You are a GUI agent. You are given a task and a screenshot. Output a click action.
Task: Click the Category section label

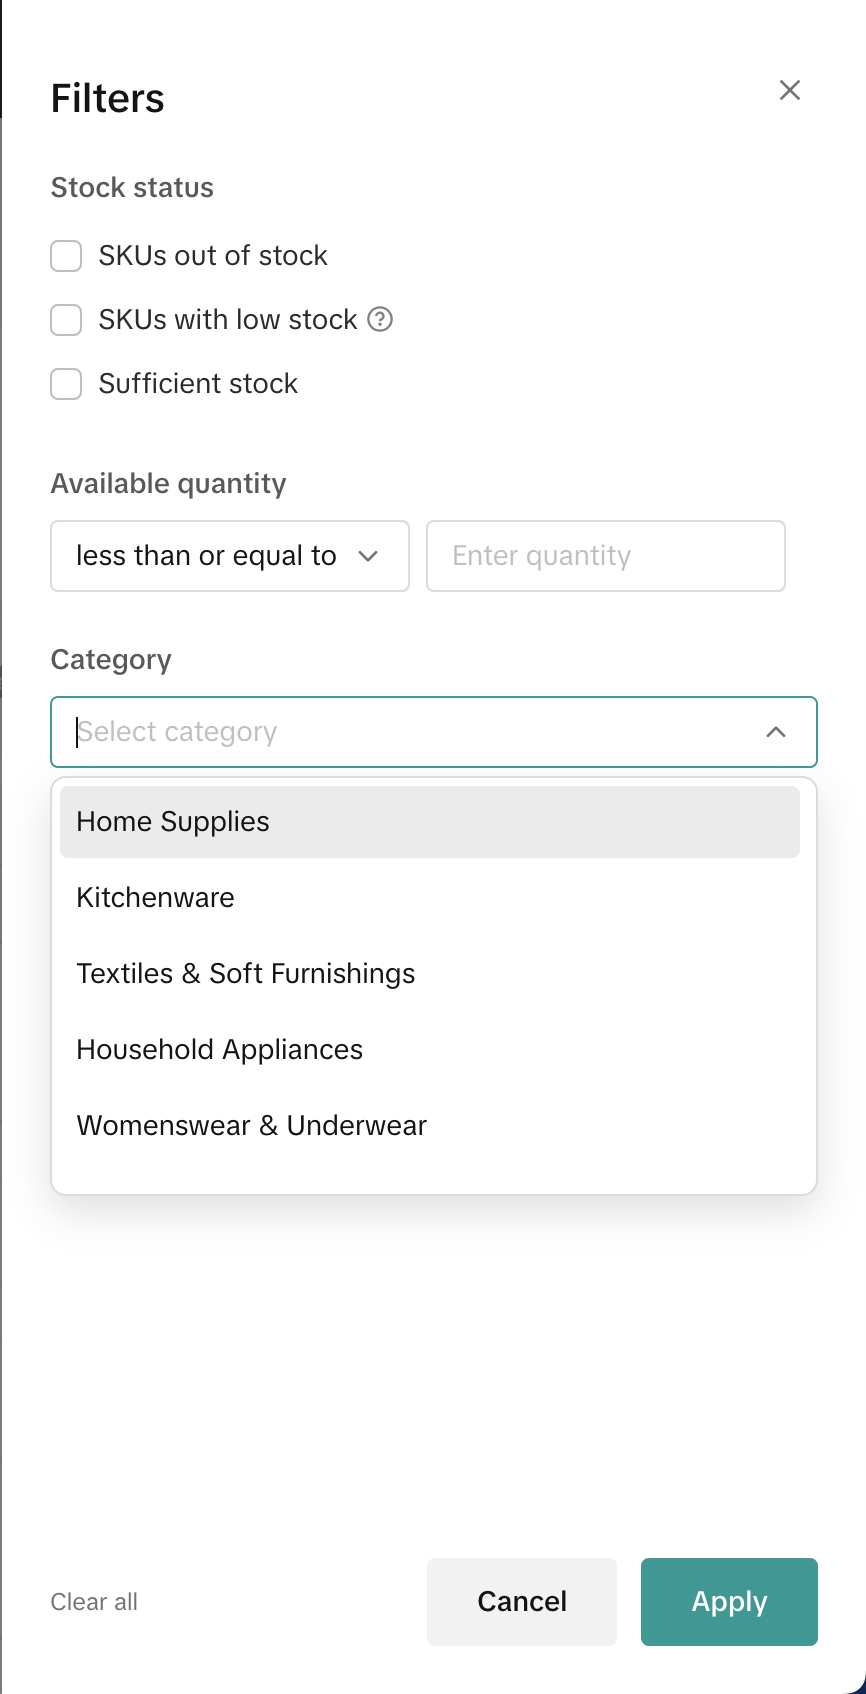point(111,660)
